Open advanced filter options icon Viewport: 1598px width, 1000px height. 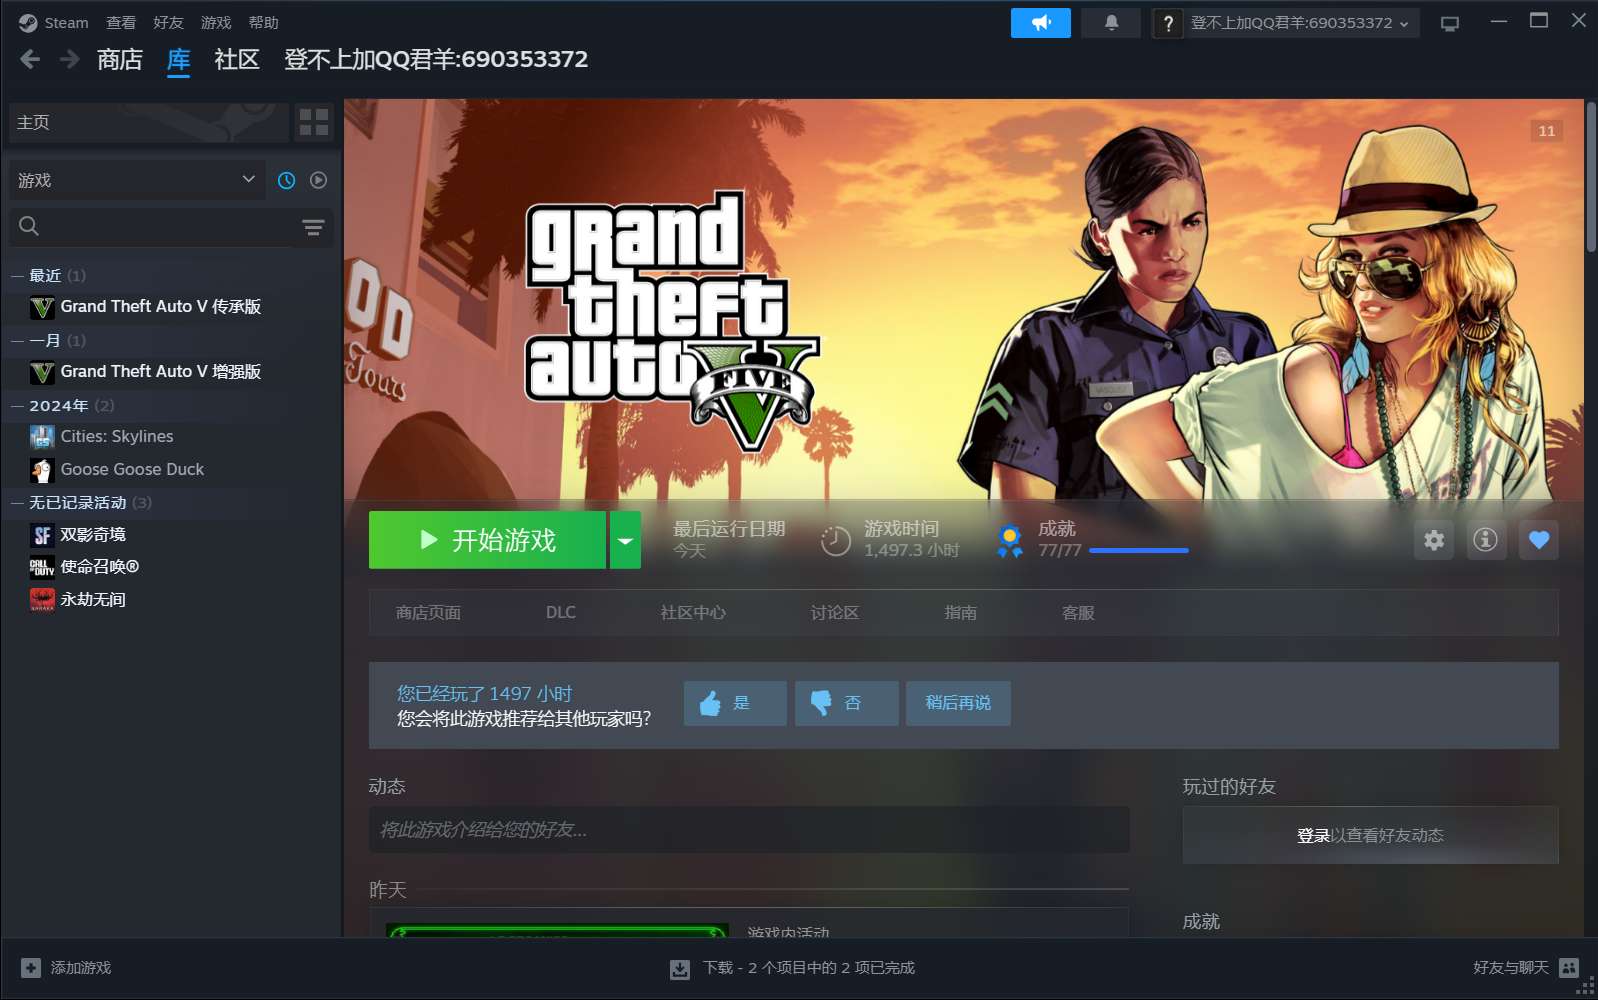[x=313, y=227]
